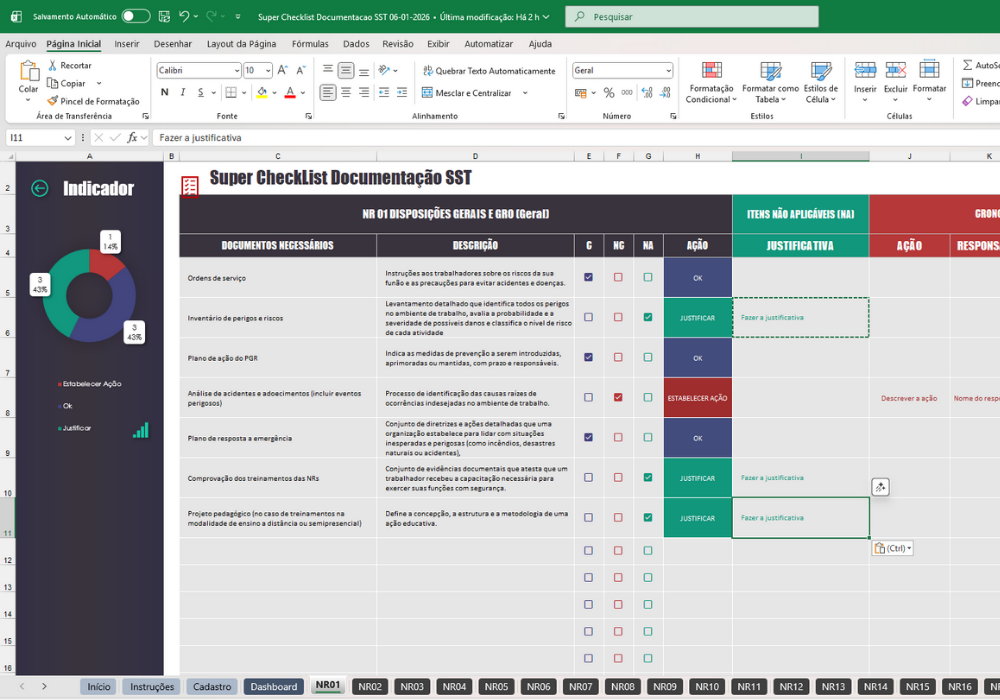
Task: Uncheck the G checkbox for Ordens de serviço
Action: [x=588, y=277]
